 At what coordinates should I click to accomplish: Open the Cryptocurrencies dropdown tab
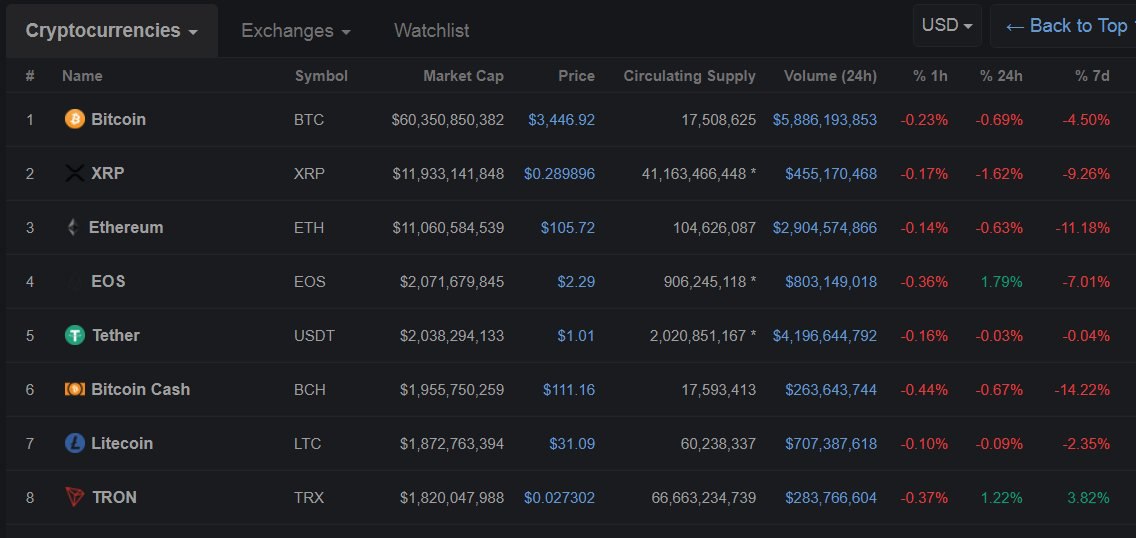click(x=112, y=30)
